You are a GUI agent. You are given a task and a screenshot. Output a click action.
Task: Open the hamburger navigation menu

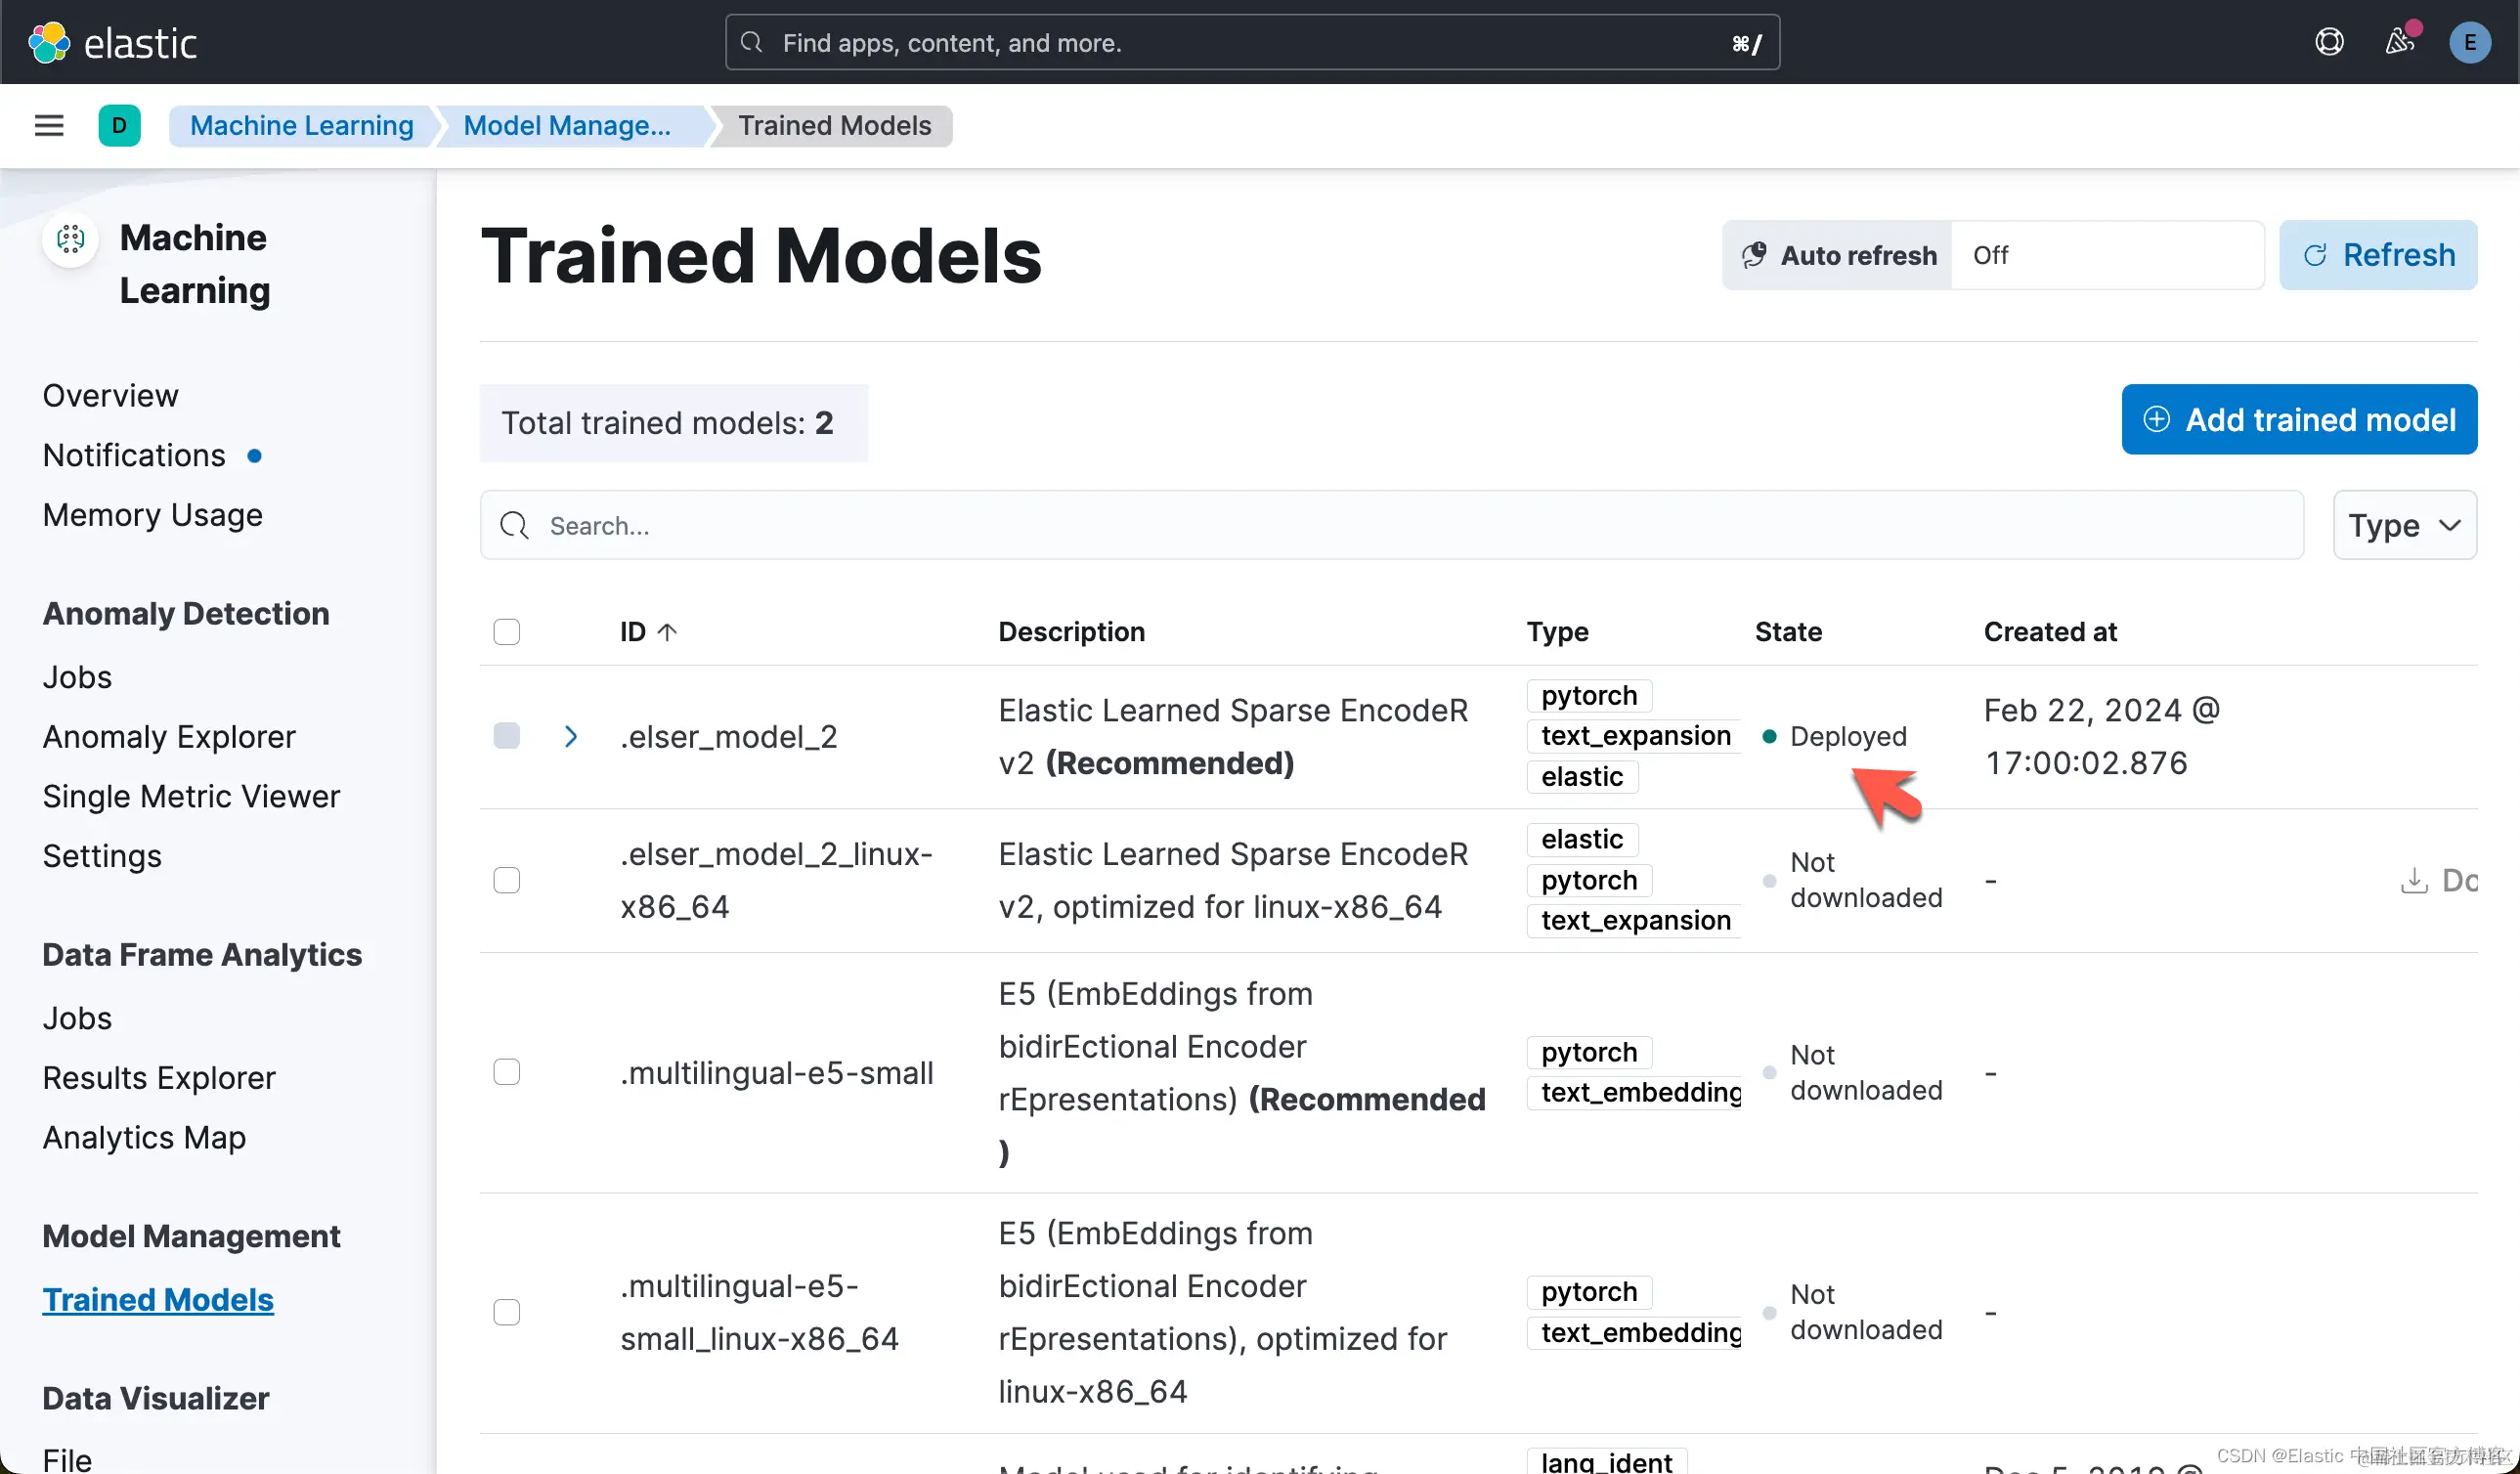[49, 126]
